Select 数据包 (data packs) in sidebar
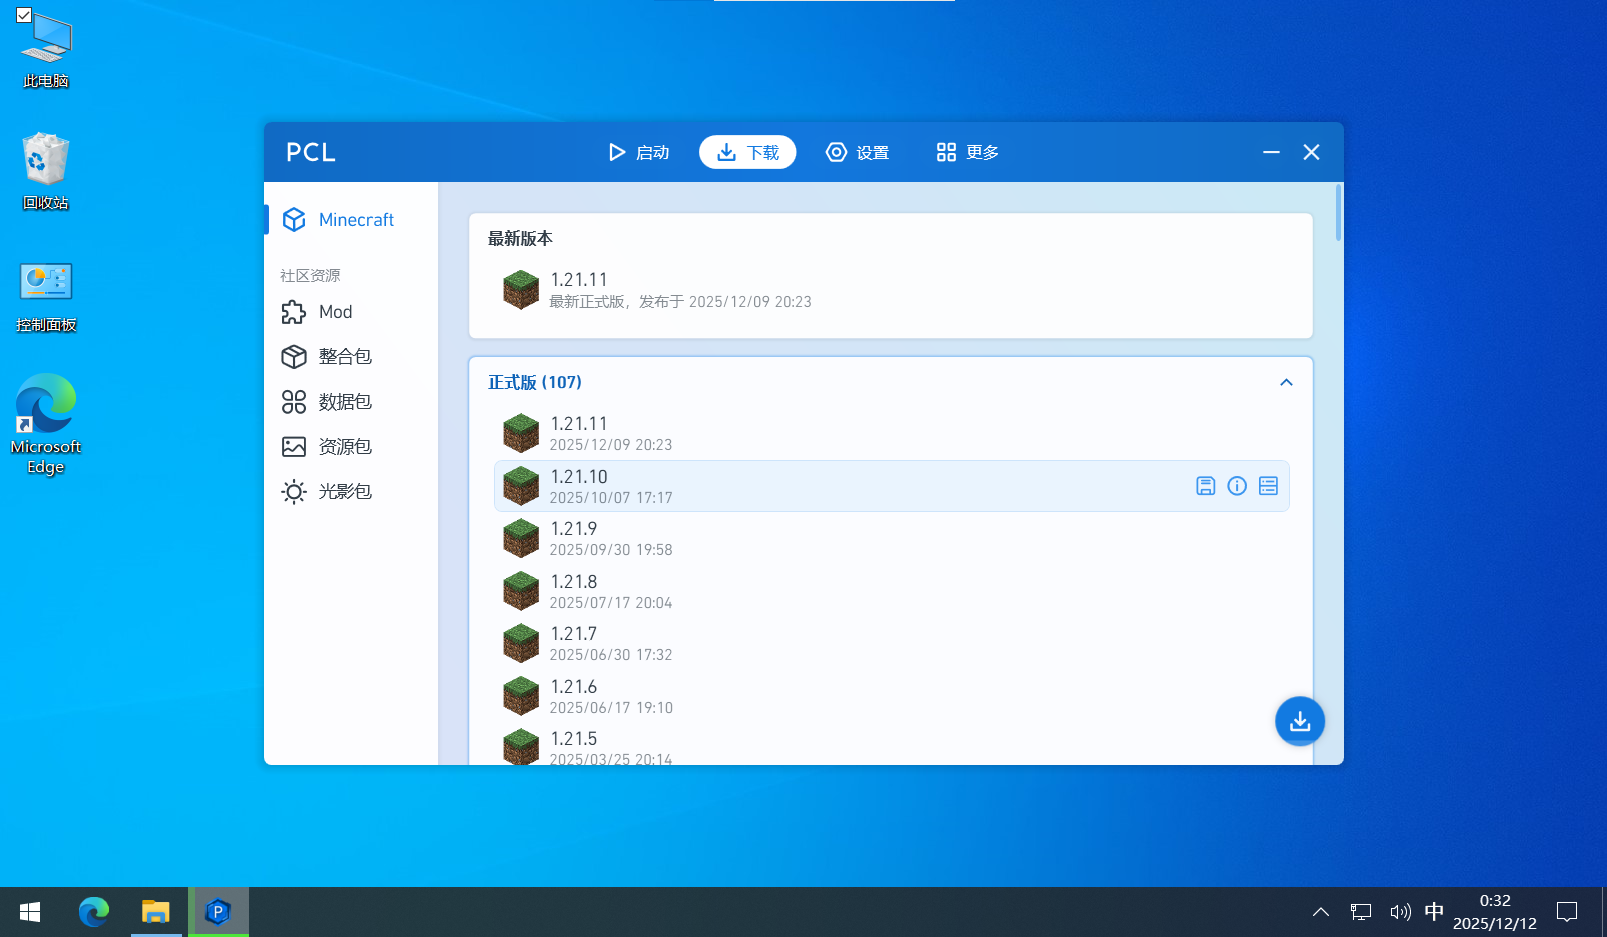Image resolution: width=1607 pixels, height=937 pixels. click(x=344, y=402)
